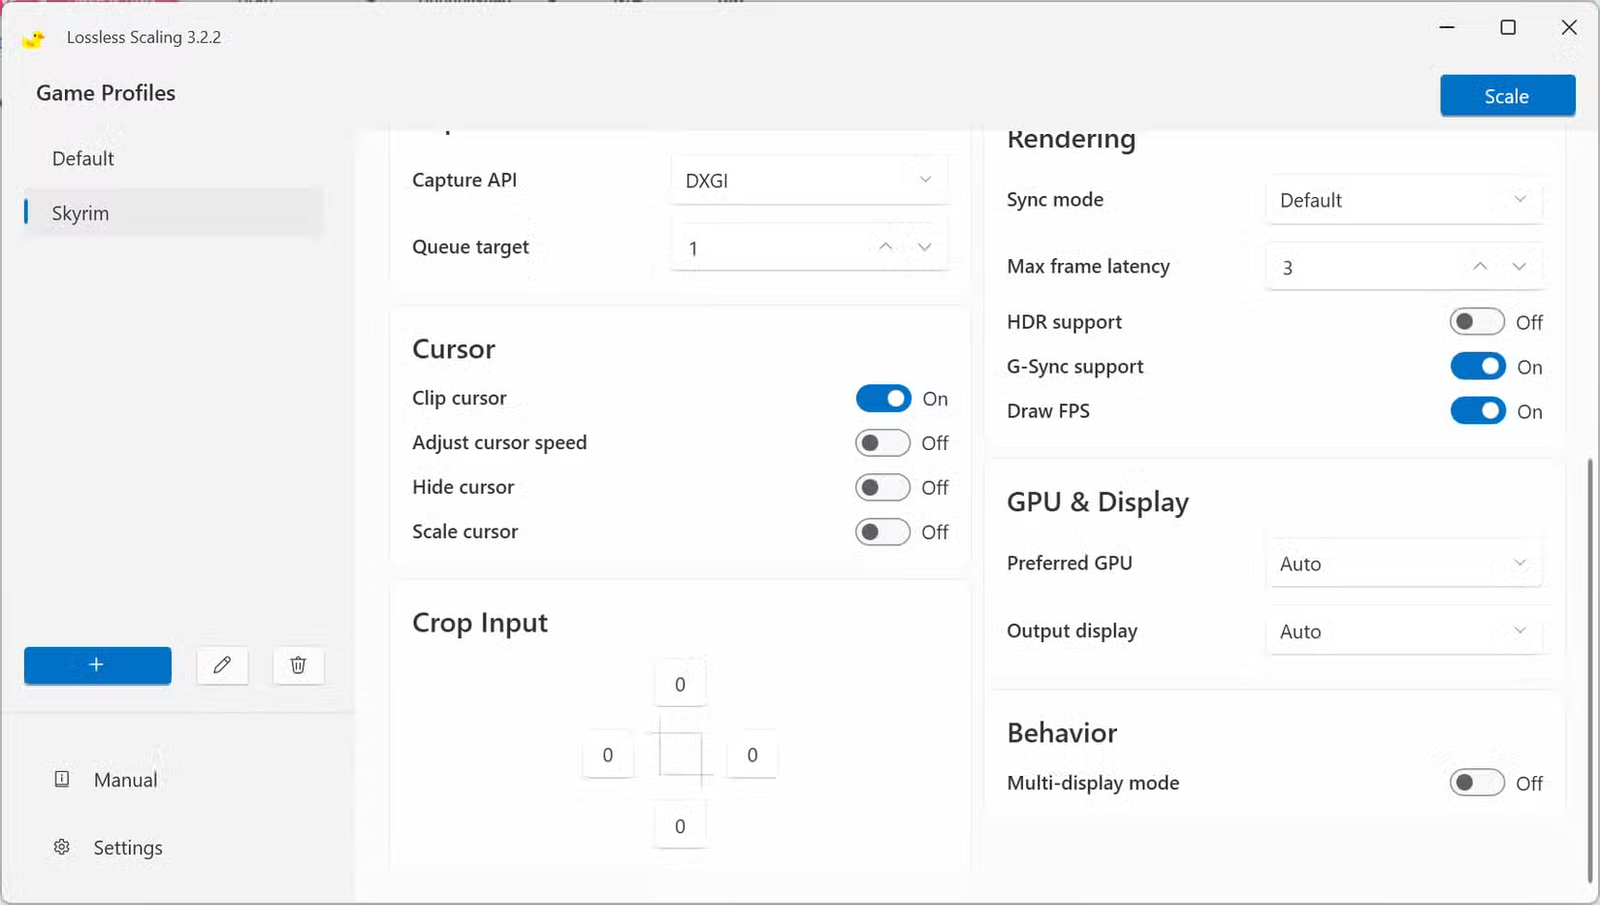Open the Capture API dropdown
This screenshot has width=1600, height=905.
tap(808, 181)
